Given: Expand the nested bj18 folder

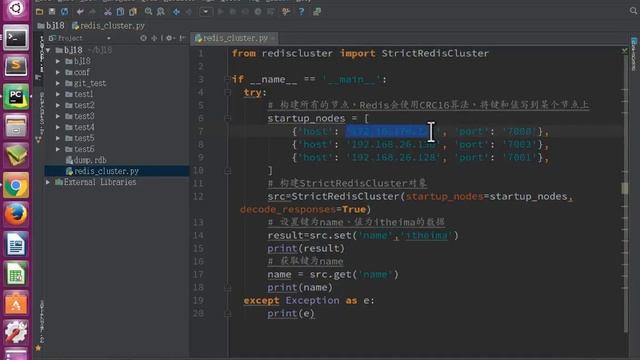Looking at the screenshot, I should pos(58,61).
